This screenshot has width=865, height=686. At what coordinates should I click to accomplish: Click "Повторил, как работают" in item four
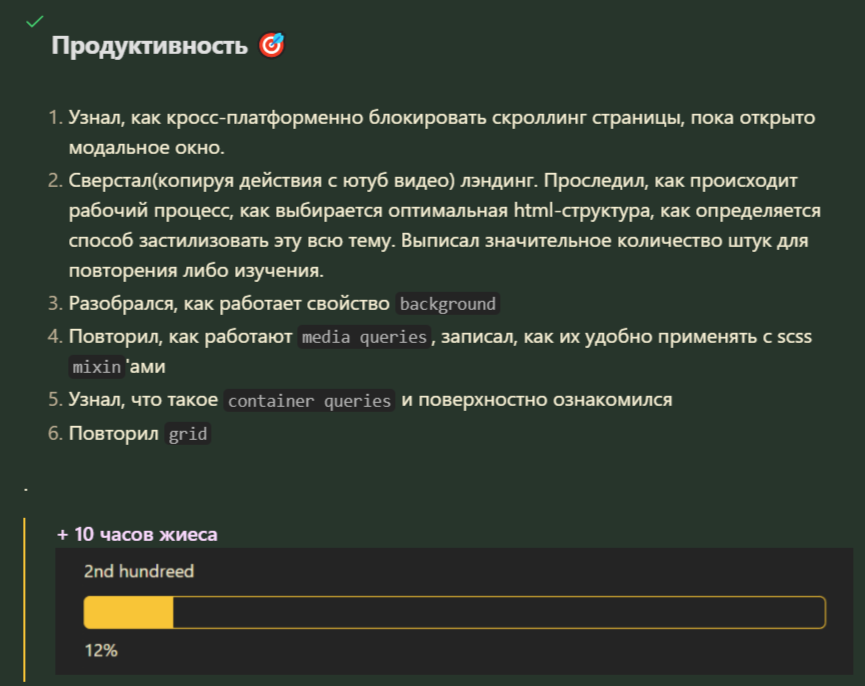180,336
